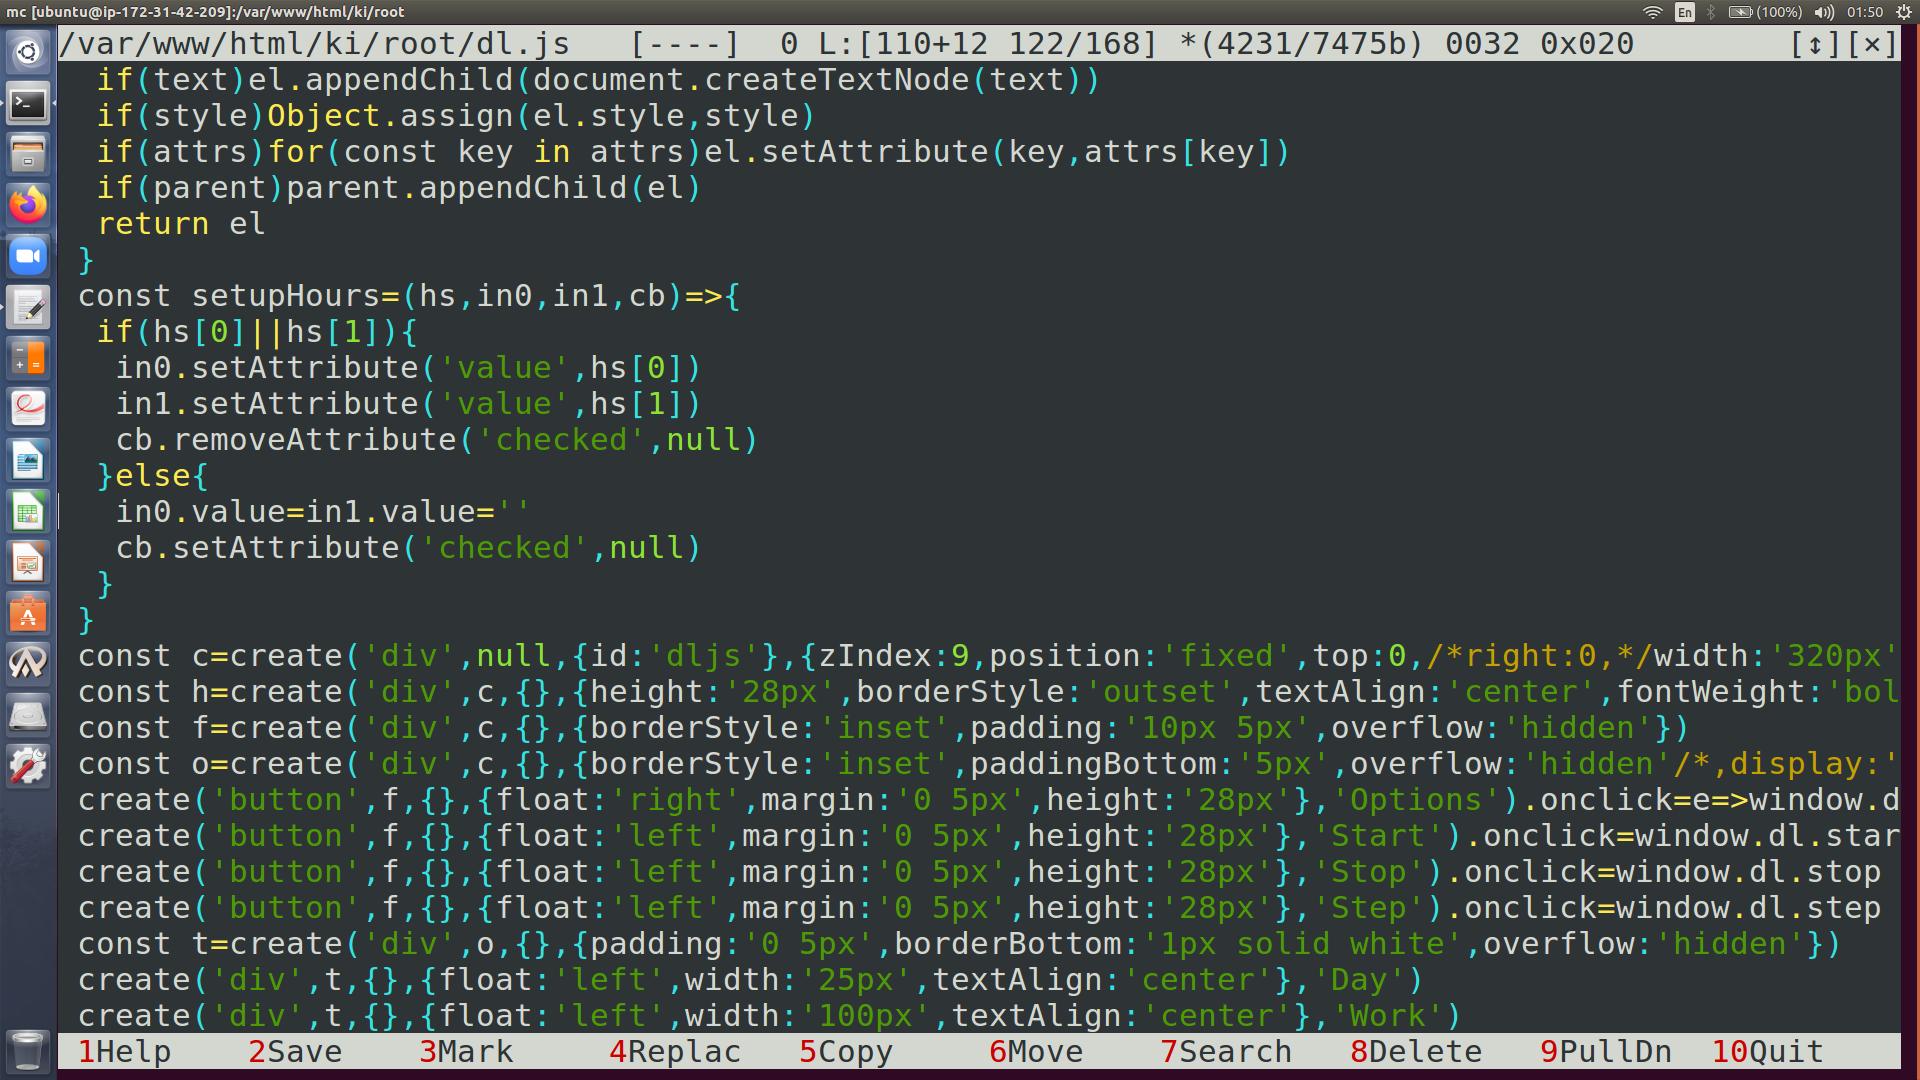This screenshot has height=1080, width=1920.
Task: Open Ubuntu Software Center icon
Action: (x=28, y=614)
